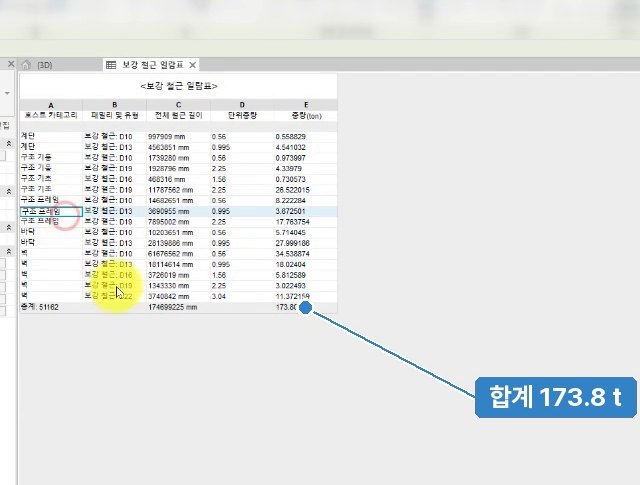Click the 보강 철근: D19 cell in the 1928796 mm row

[x=114, y=168]
